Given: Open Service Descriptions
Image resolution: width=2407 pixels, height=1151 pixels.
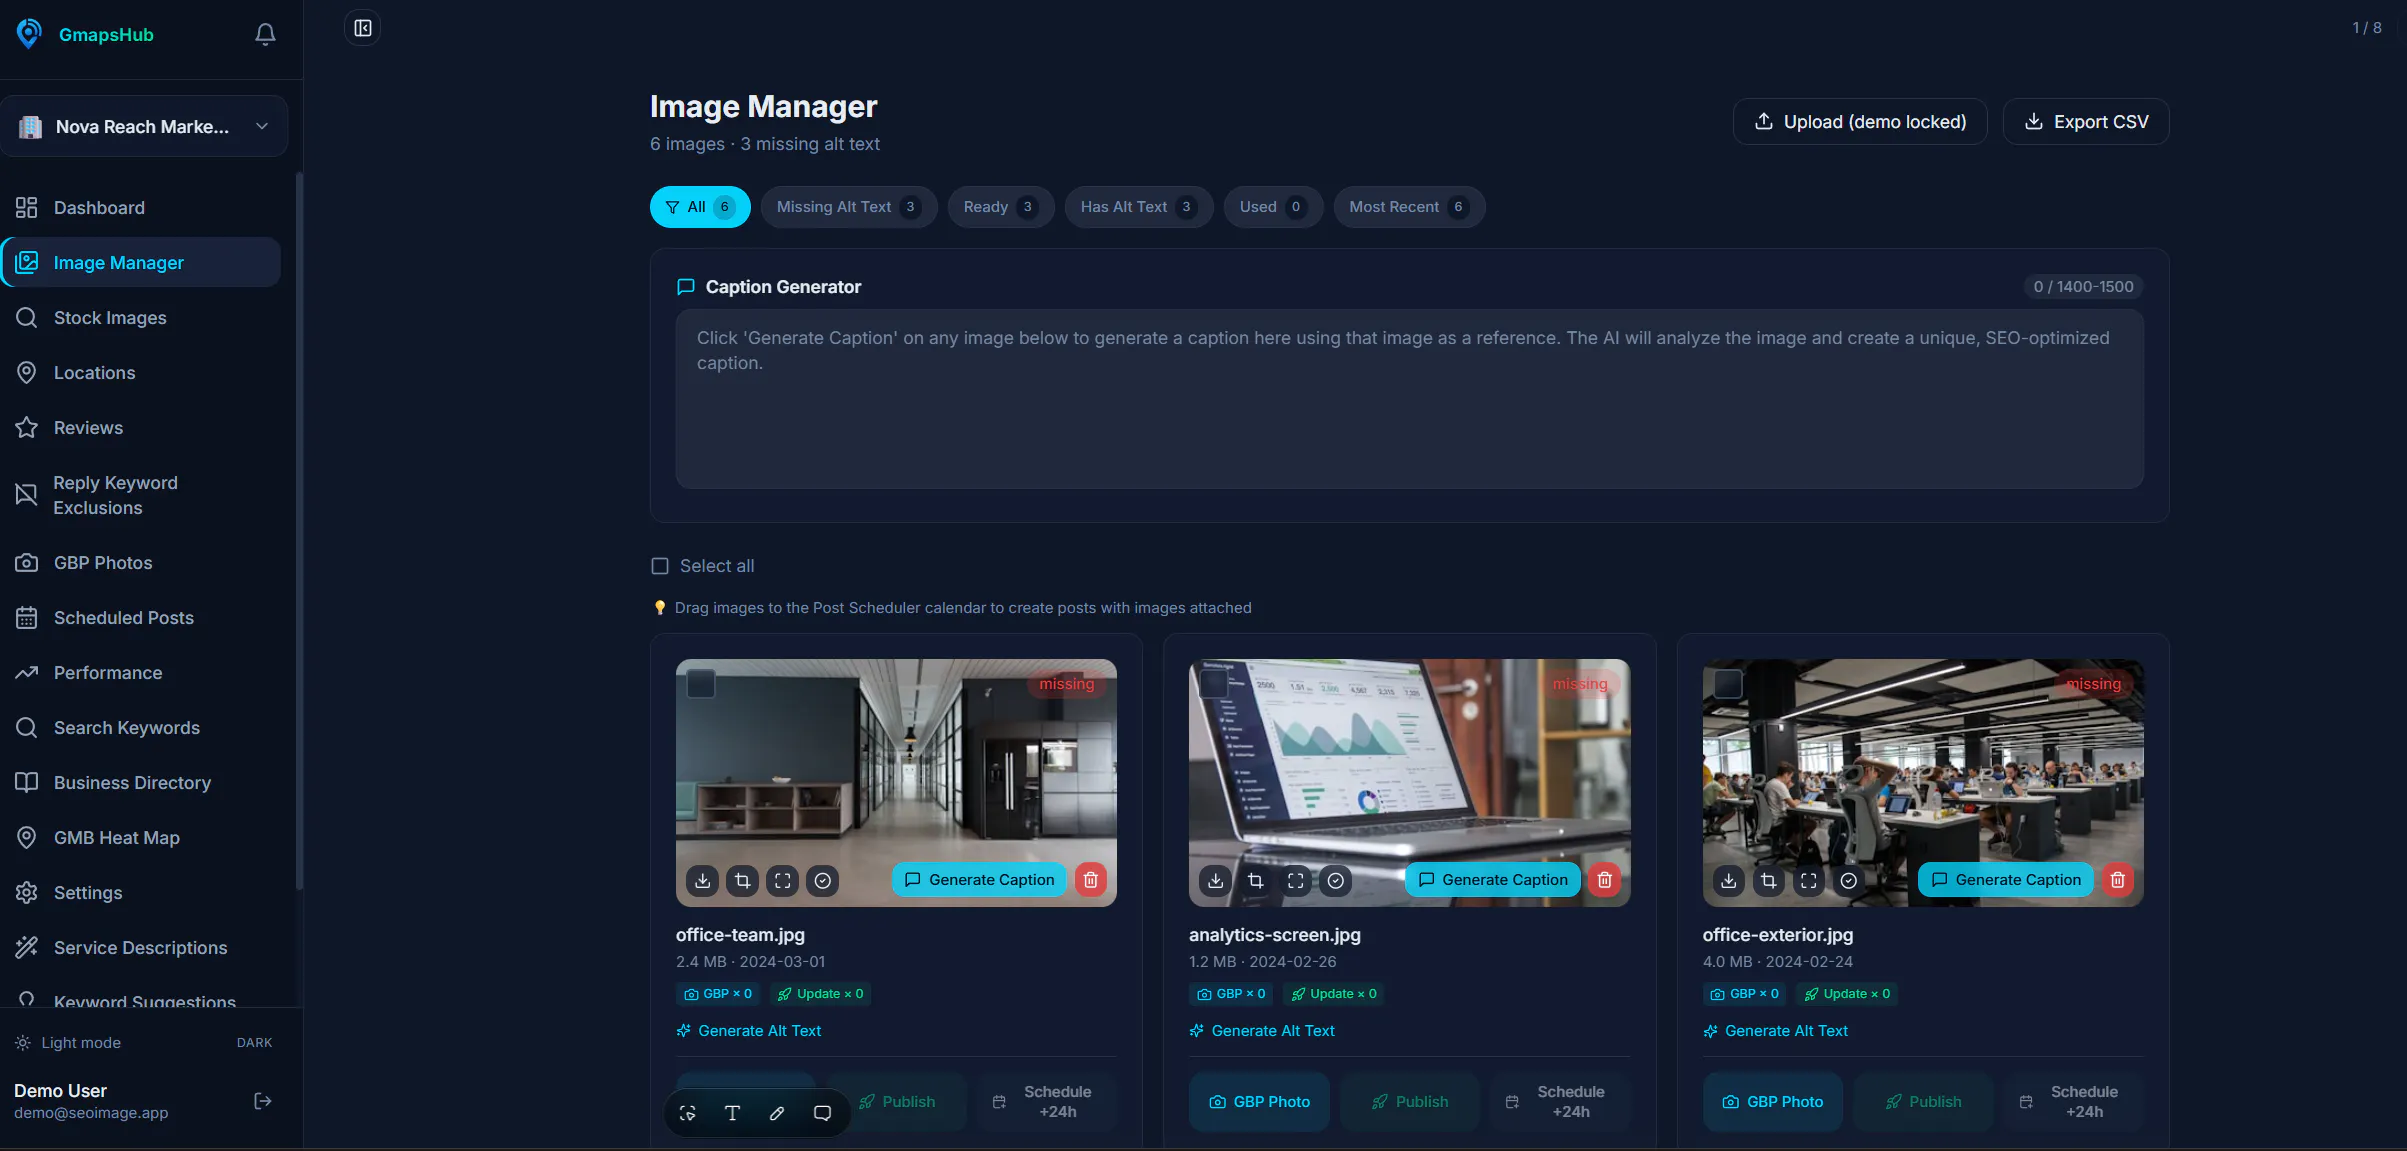Looking at the screenshot, I should point(141,947).
